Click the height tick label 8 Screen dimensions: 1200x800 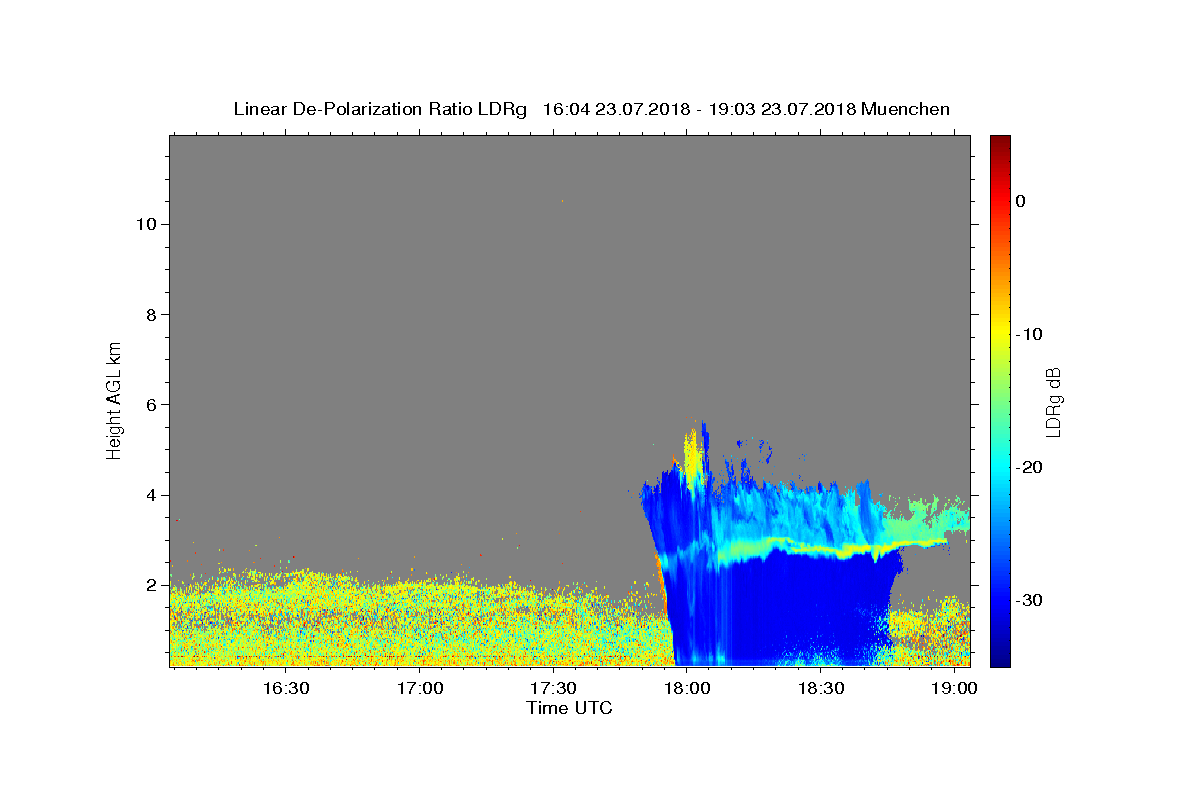click(150, 315)
